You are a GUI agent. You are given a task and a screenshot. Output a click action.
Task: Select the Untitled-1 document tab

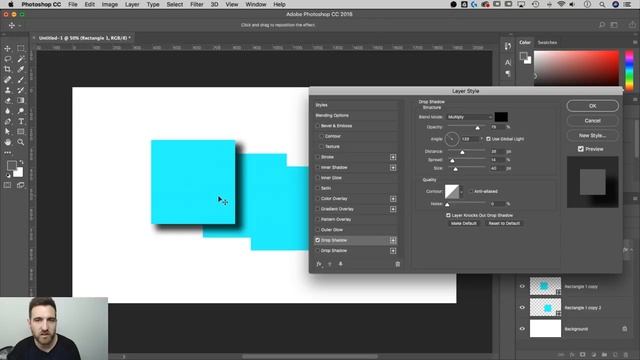(x=84, y=38)
